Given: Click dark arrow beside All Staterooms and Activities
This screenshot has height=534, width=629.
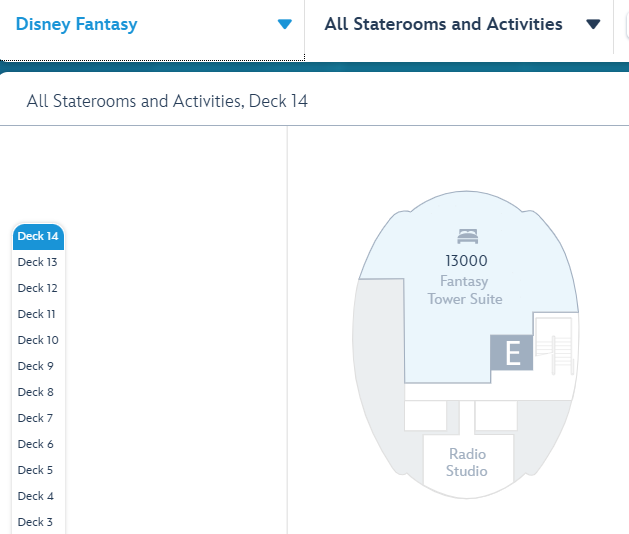Looking at the screenshot, I should pos(593,24).
